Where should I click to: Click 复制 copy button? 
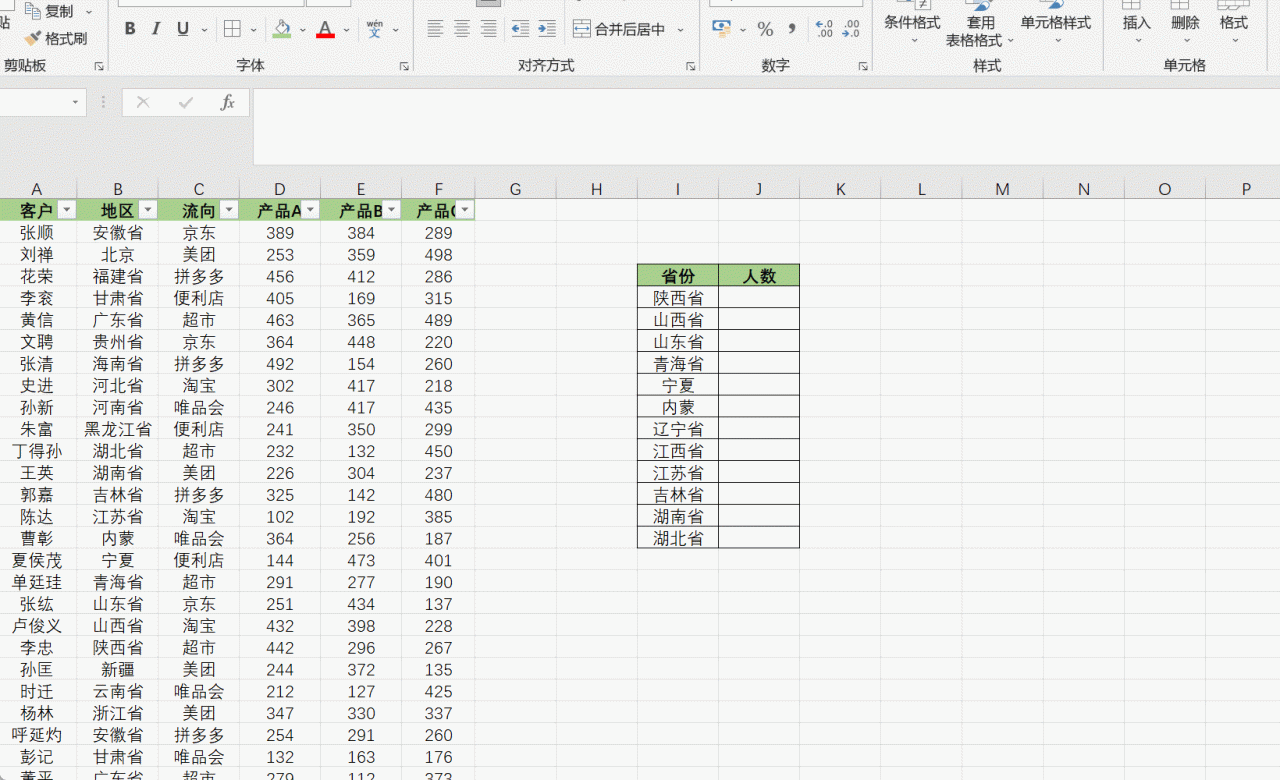coord(49,11)
